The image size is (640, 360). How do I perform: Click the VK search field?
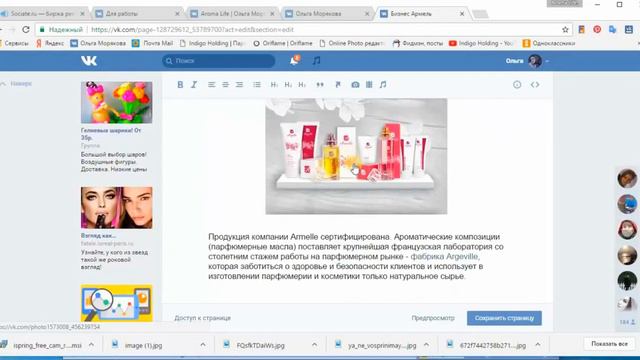218,61
